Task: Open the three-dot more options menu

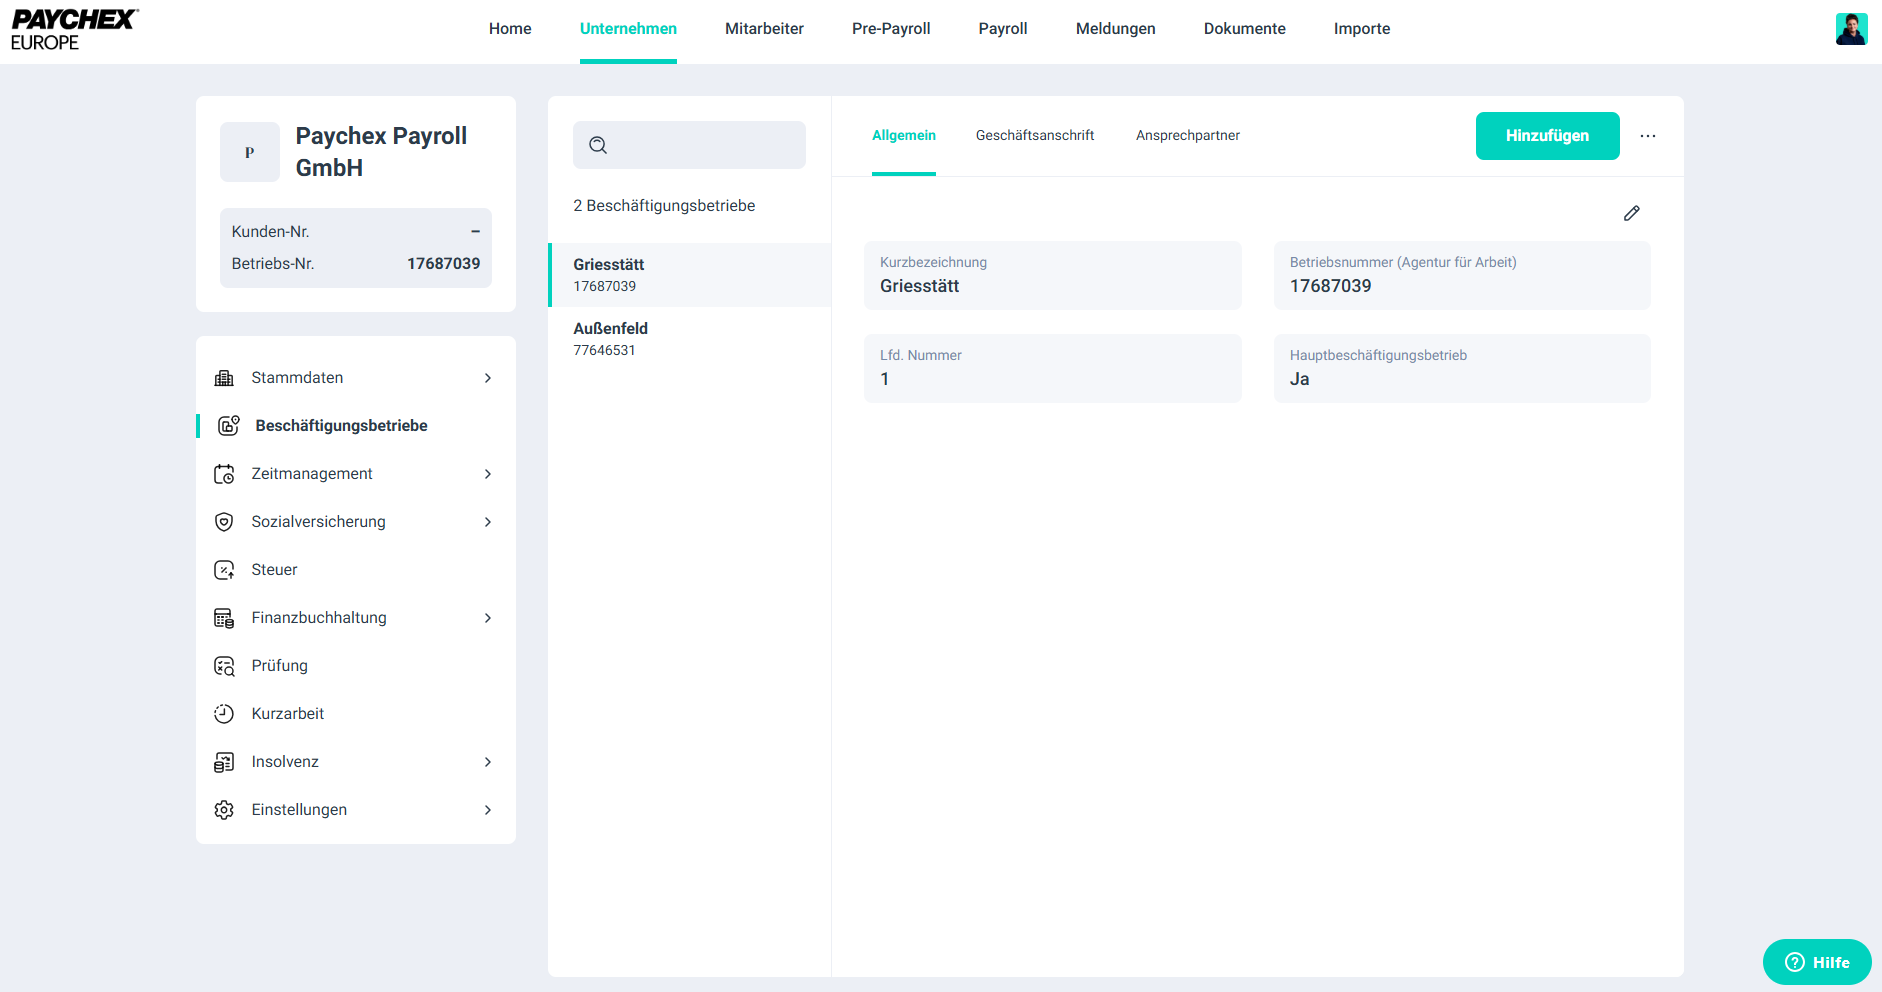Action: pos(1647,136)
